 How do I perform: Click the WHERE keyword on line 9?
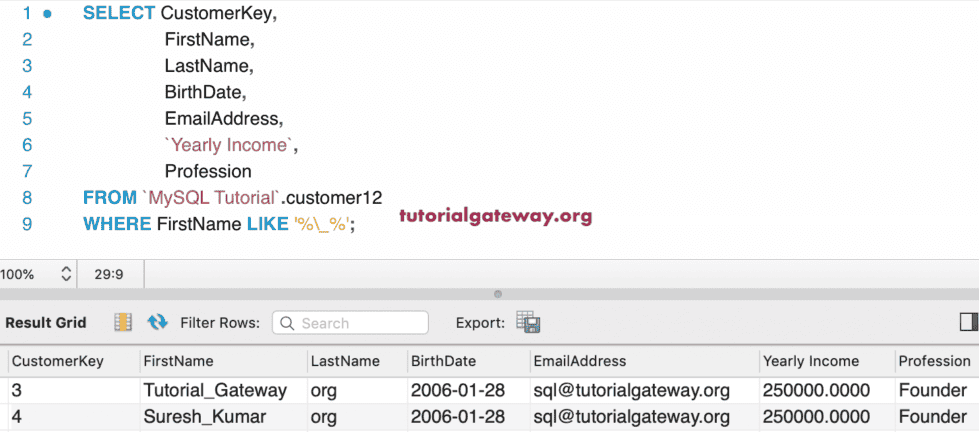tap(117, 223)
